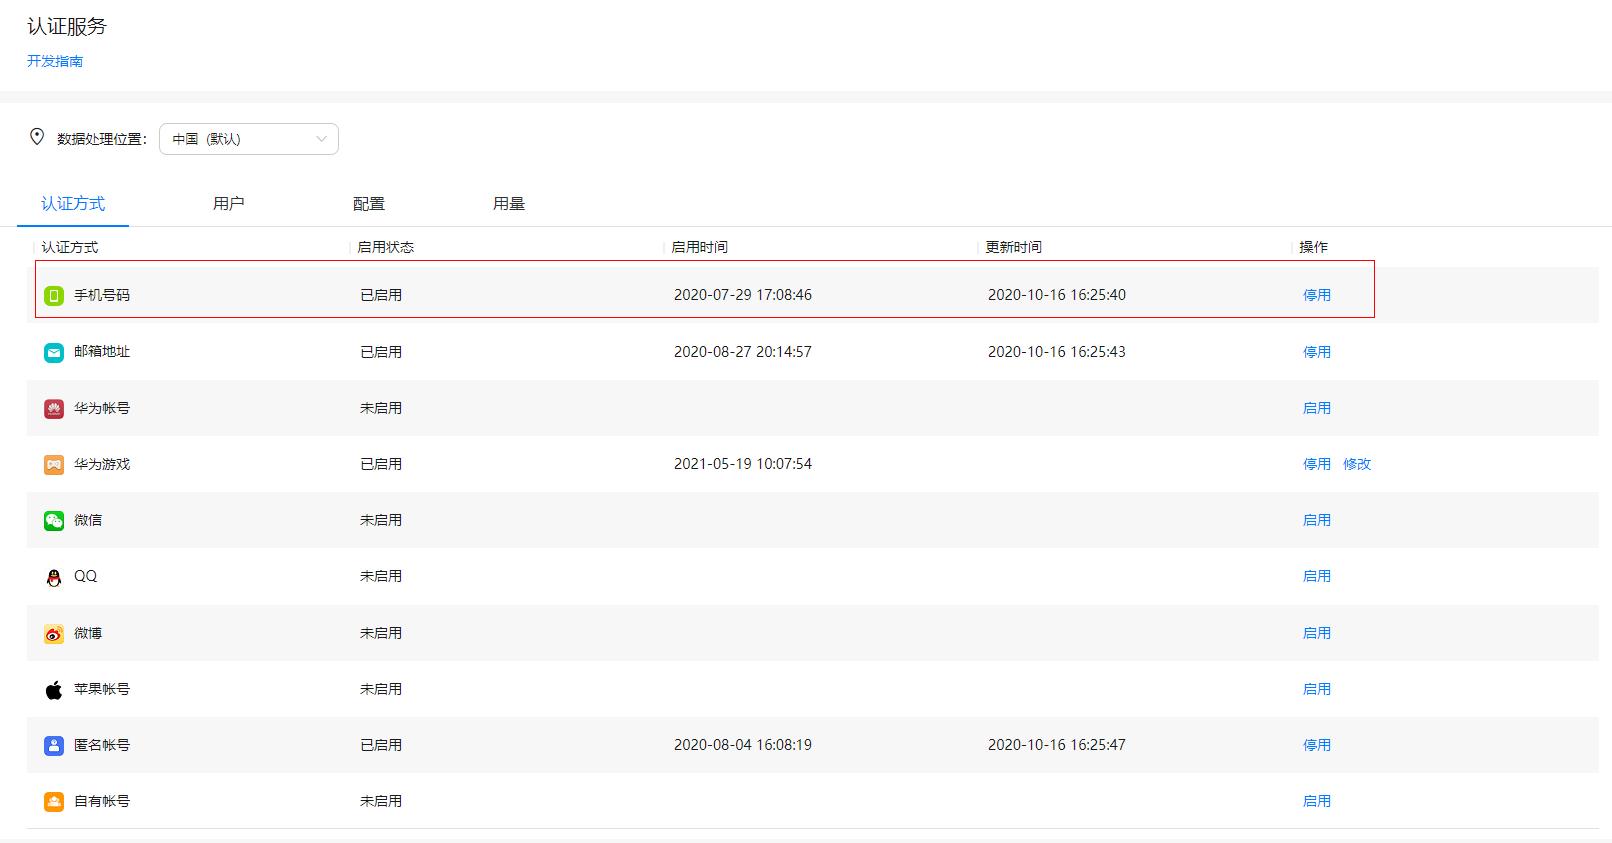Click the 认证服务 page title
The height and width of the screenshot is (843, 1612).
click(67, 27)
